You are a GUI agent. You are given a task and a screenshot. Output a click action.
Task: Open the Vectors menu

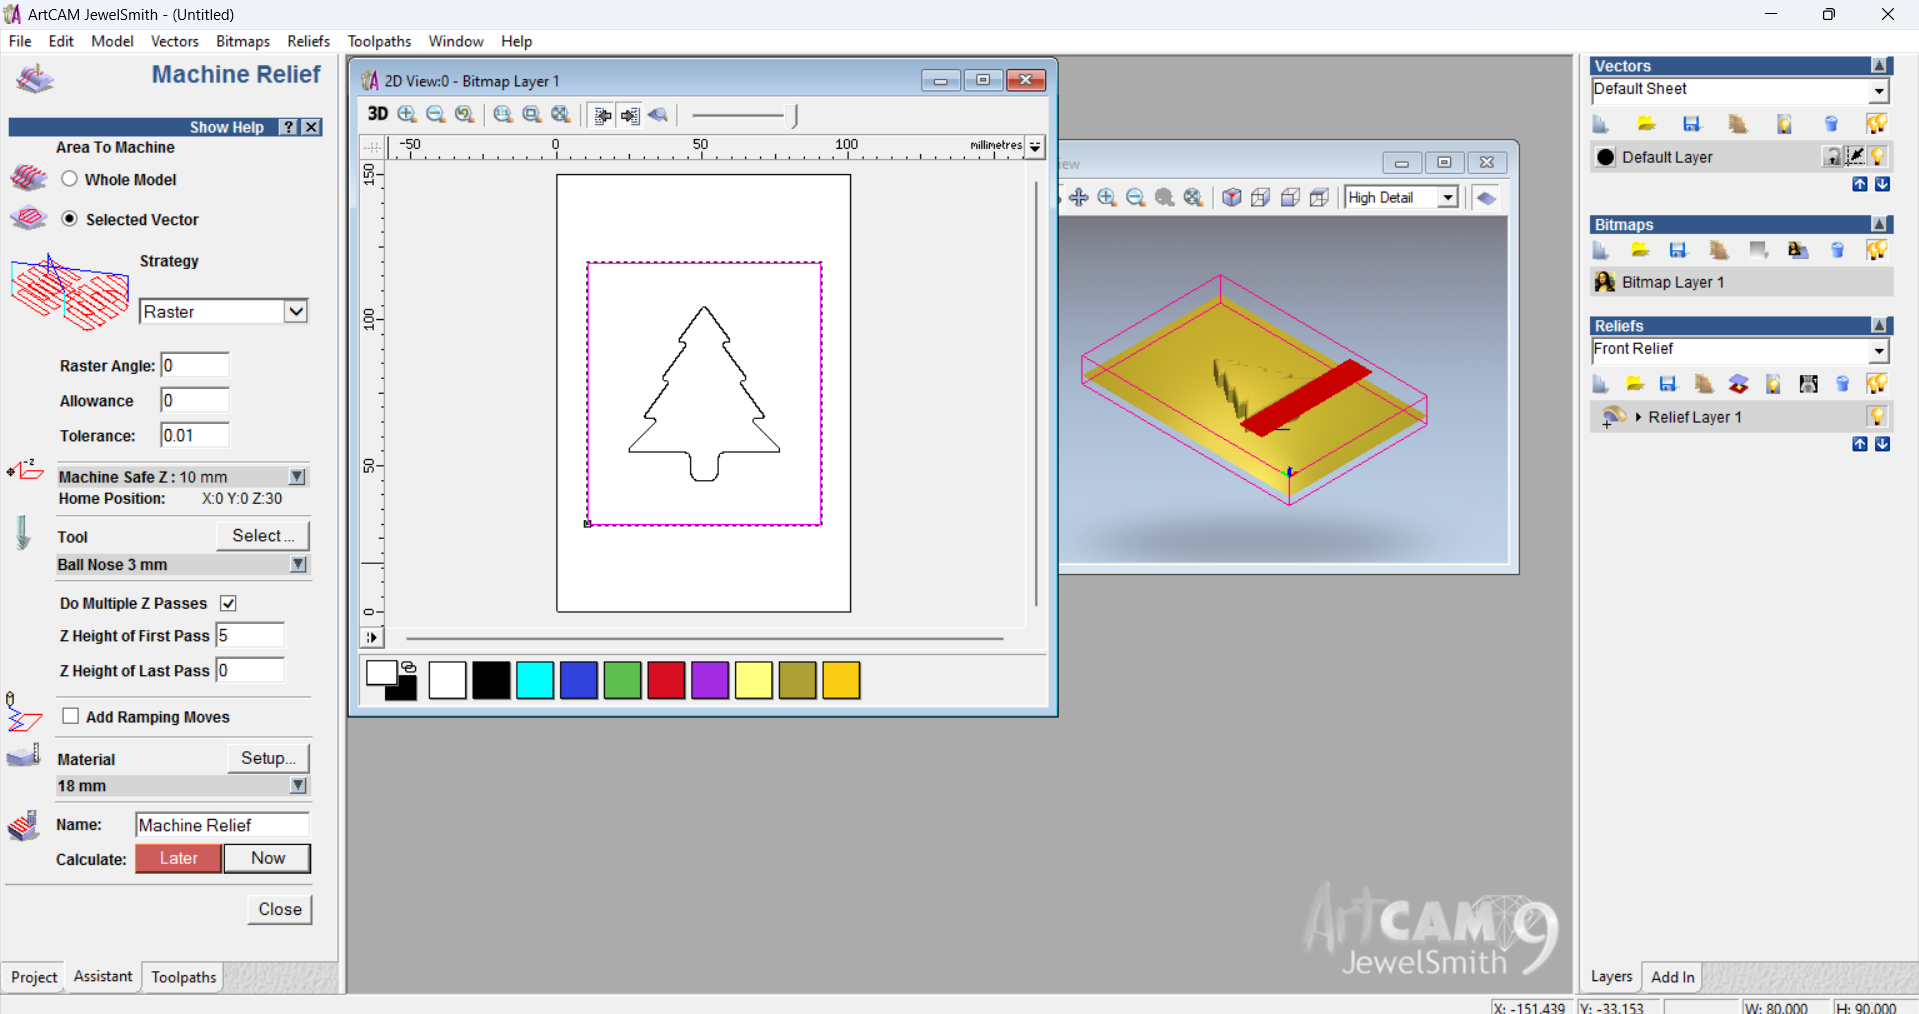tap(175, 41)
